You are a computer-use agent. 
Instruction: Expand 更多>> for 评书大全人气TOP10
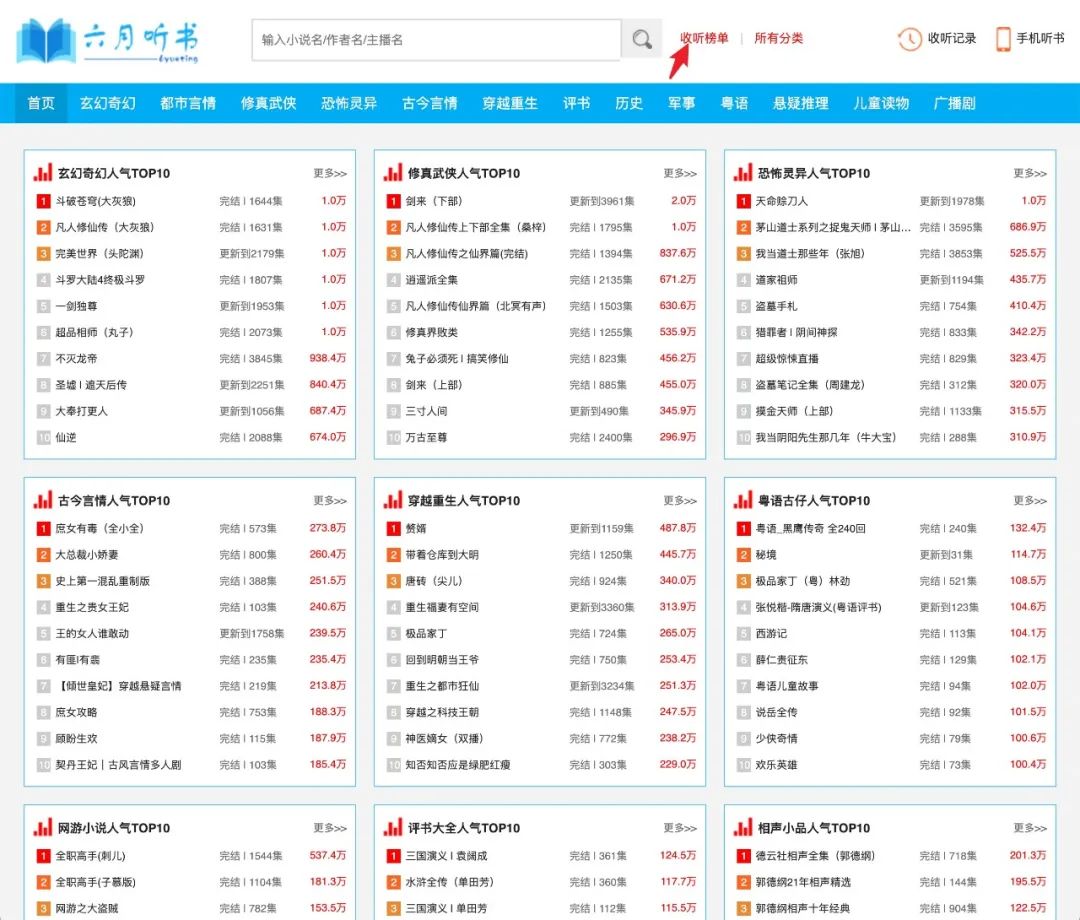pyautogui.click(x=680, y=828)
